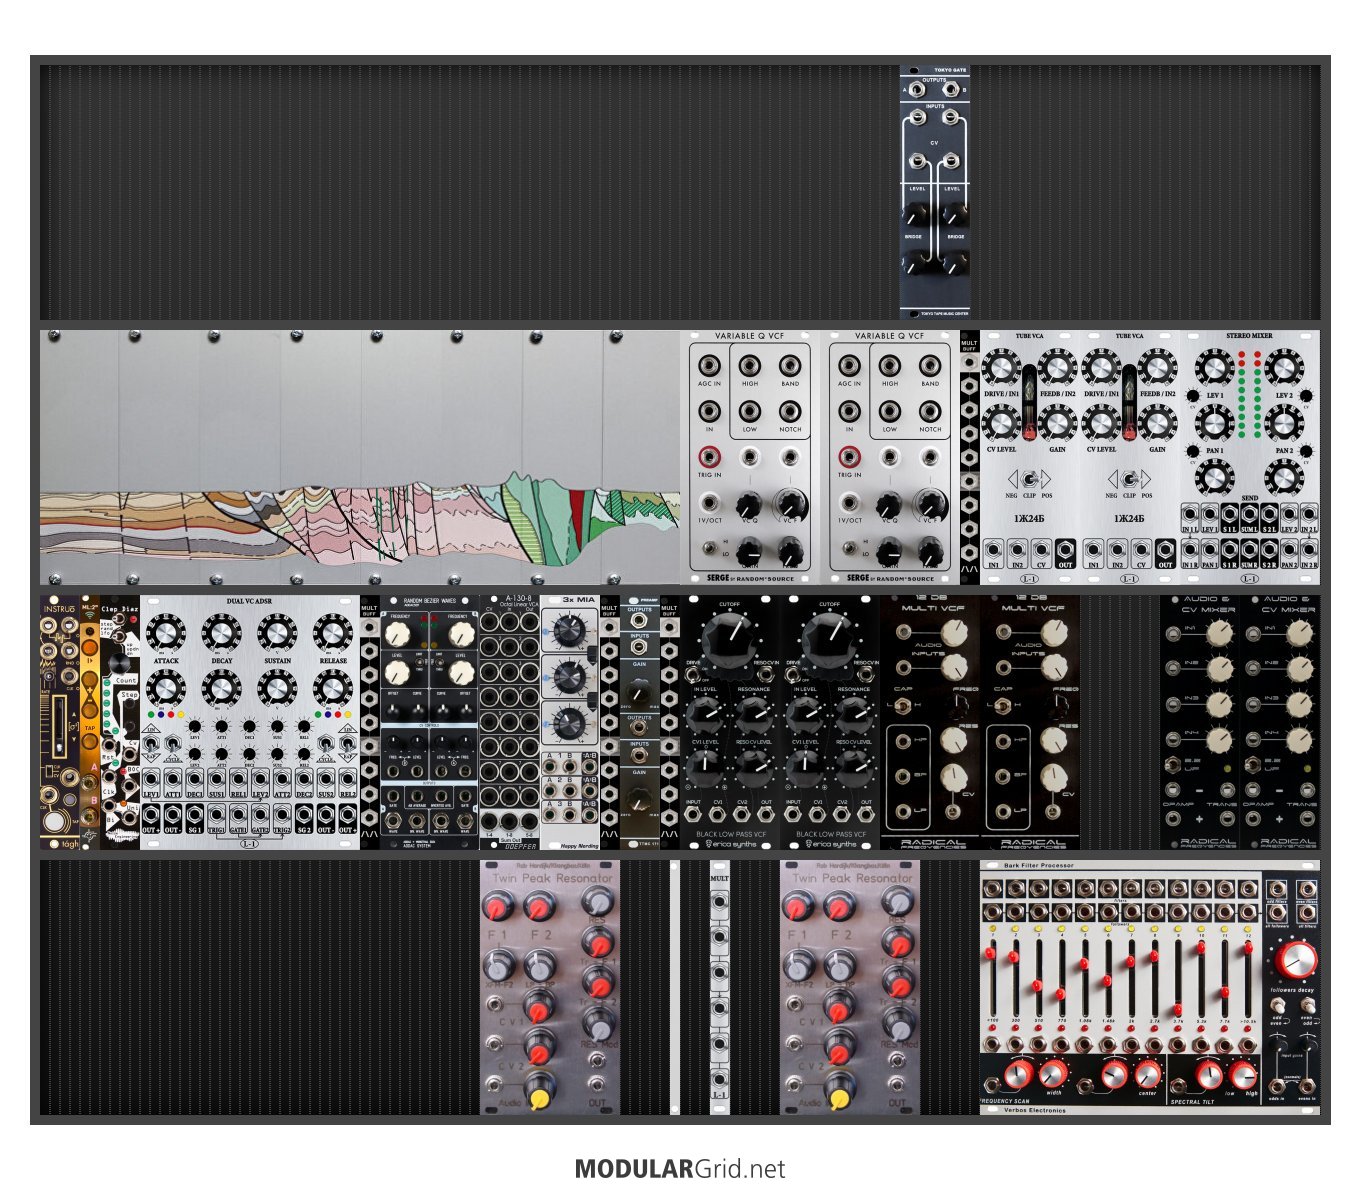Click the narrow L-1 MULT module in bottom row
This screenshot has height=1190, width=1361.
coord(719,987)
